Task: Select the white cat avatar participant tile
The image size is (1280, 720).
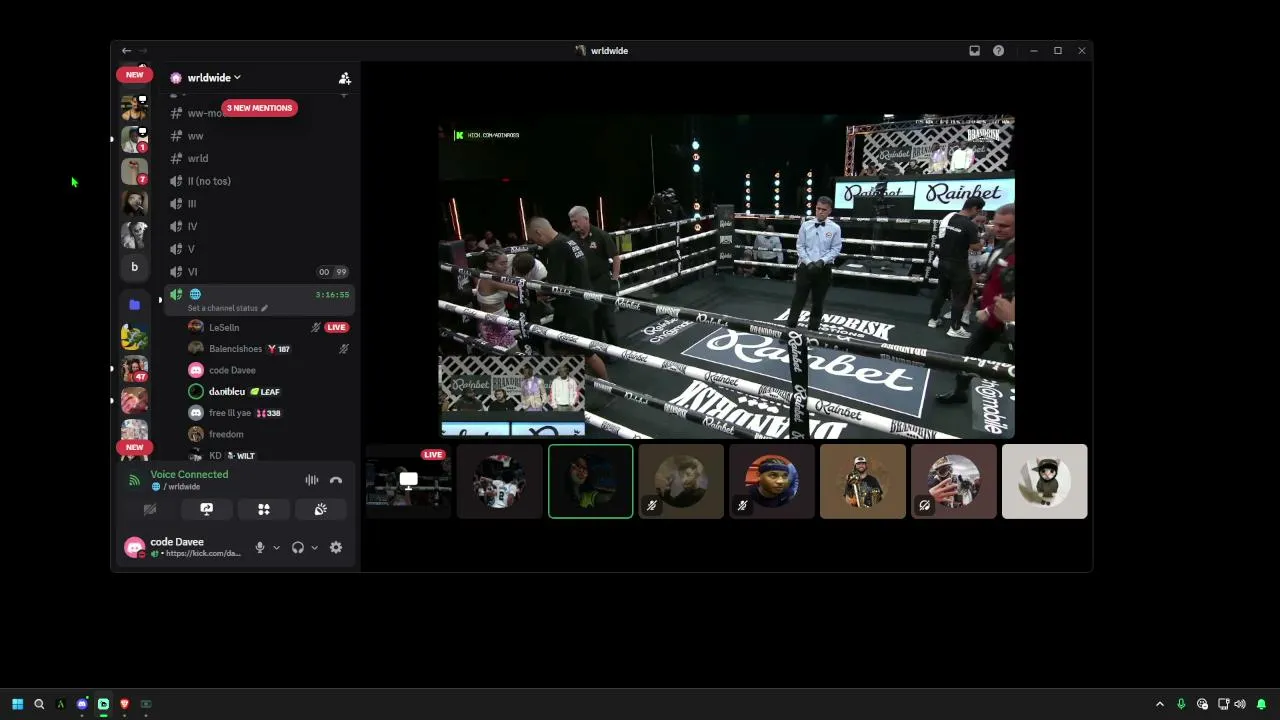Action: click(x=1044, y=482)
